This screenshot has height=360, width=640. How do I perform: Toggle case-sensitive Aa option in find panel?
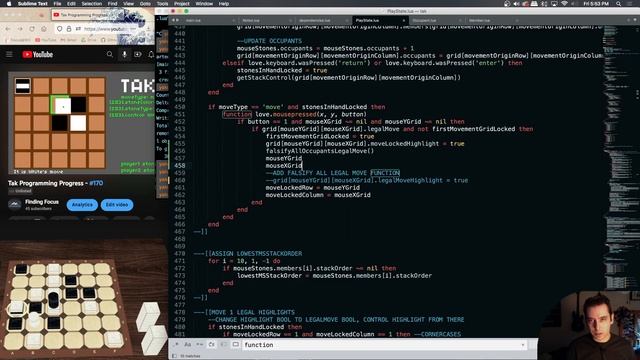(x=188, y=345)
